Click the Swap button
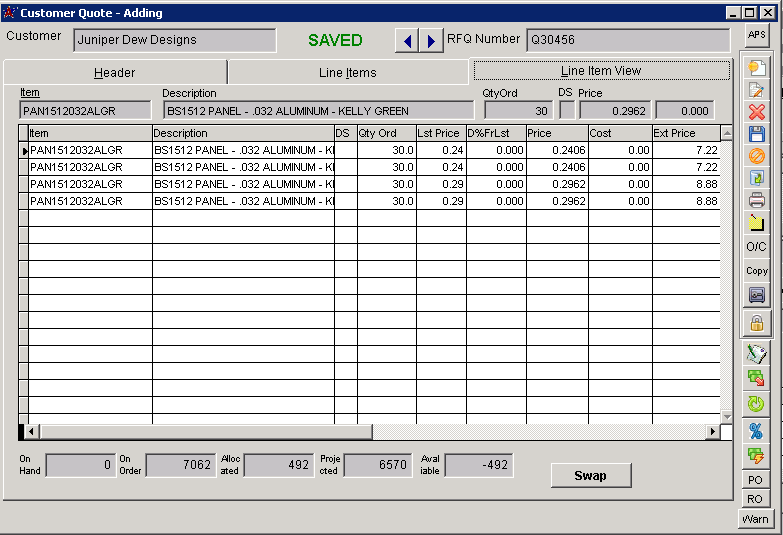This screenshot has height=535, width=783. pos(590,476)
